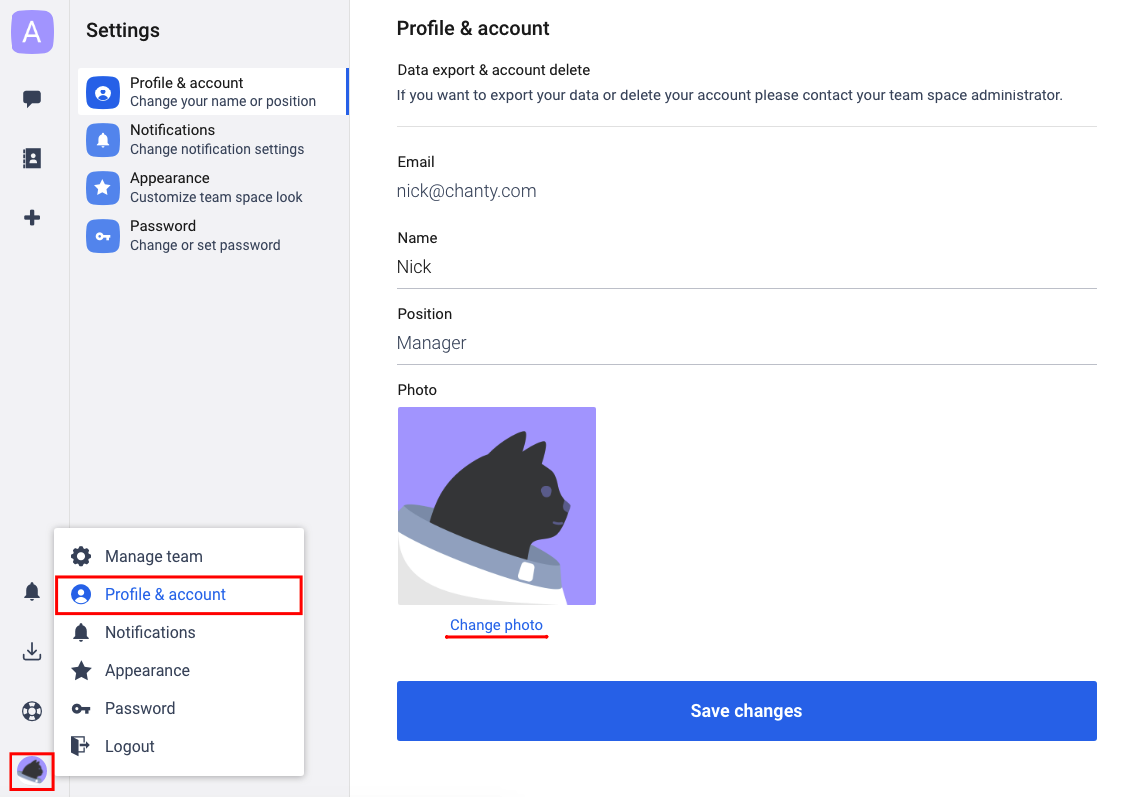Click the download apps icon
The width and height of the screenshot is (1138, 797).
coord(32,652)
